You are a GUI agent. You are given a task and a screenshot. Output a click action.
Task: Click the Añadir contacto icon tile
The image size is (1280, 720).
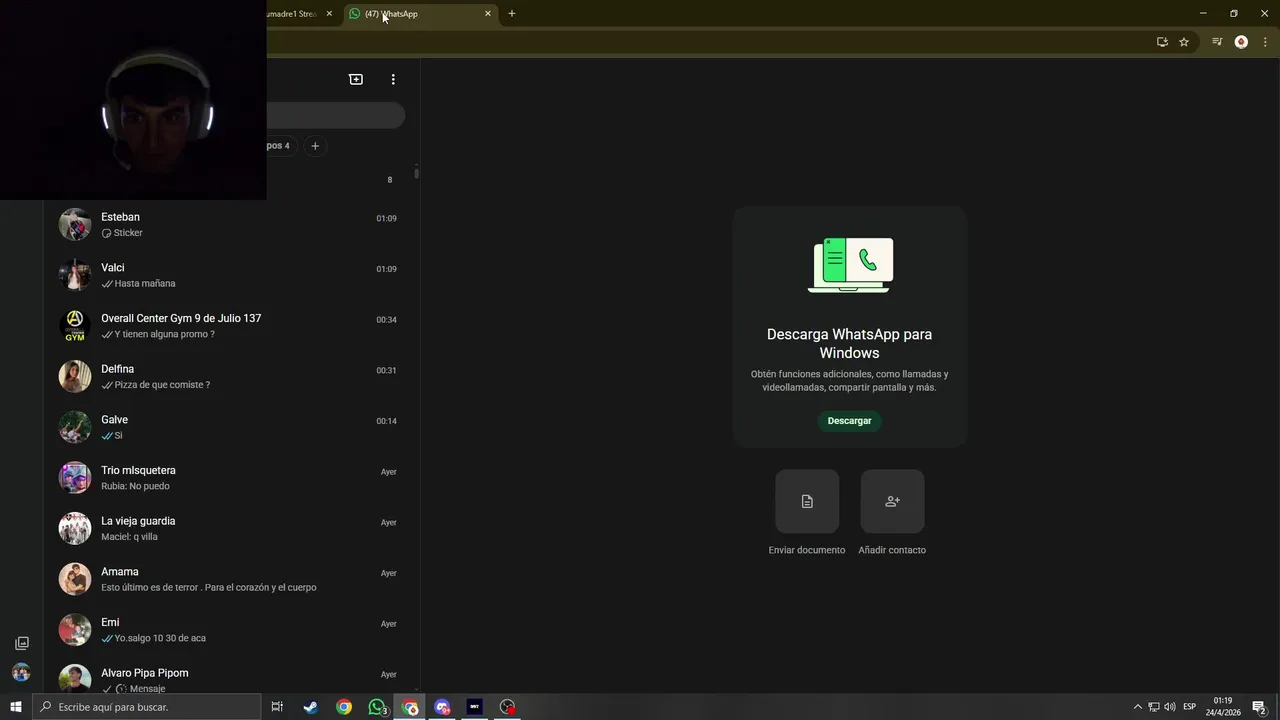[x=892, y=501]
